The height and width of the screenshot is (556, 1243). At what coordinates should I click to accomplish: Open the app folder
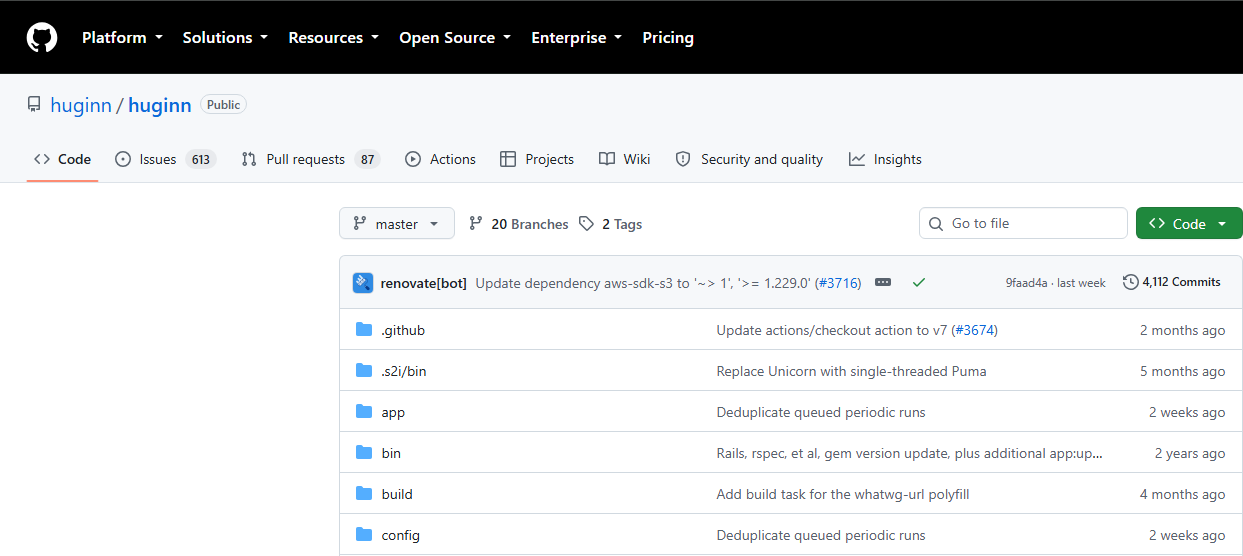click(x=393, y=412)
